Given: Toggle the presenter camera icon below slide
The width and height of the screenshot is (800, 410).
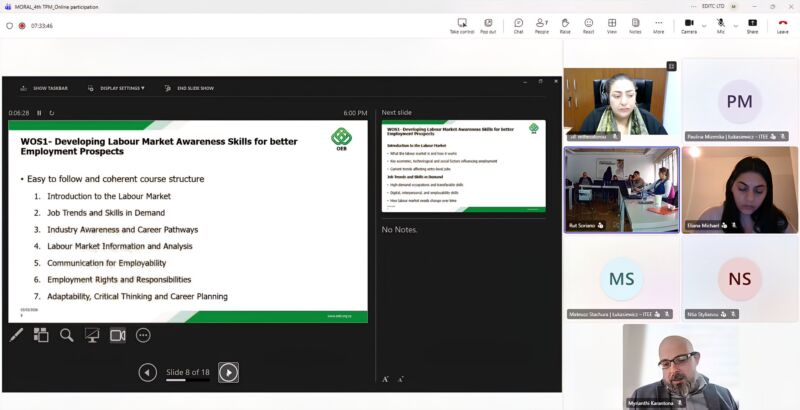Looking at the screenshot, I should (117, 335).
